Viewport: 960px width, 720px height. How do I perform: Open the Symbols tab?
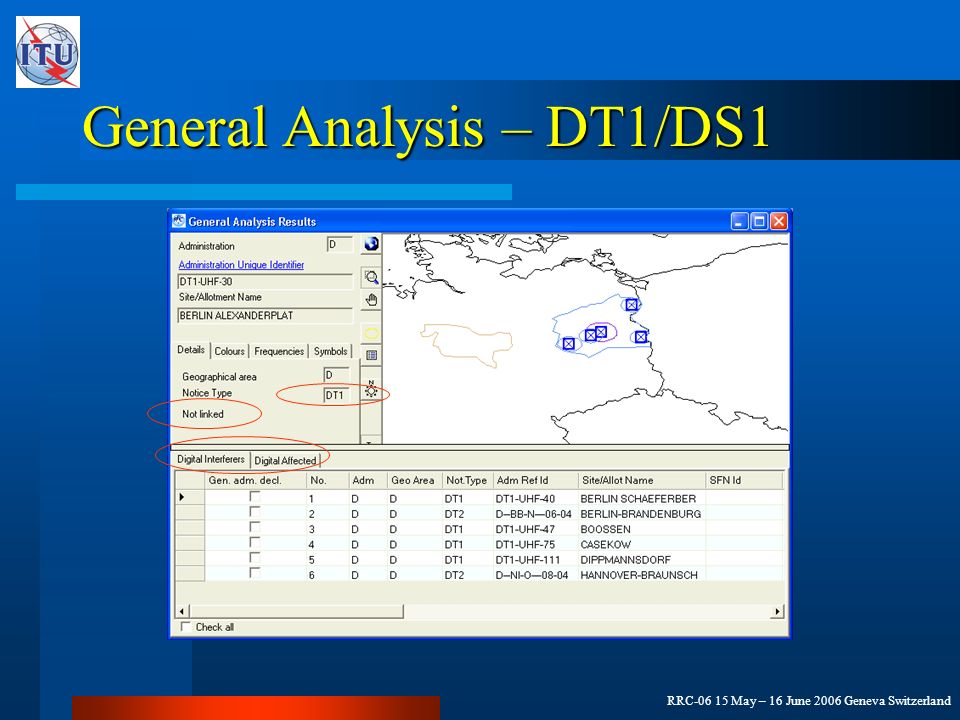coord(331,351)
